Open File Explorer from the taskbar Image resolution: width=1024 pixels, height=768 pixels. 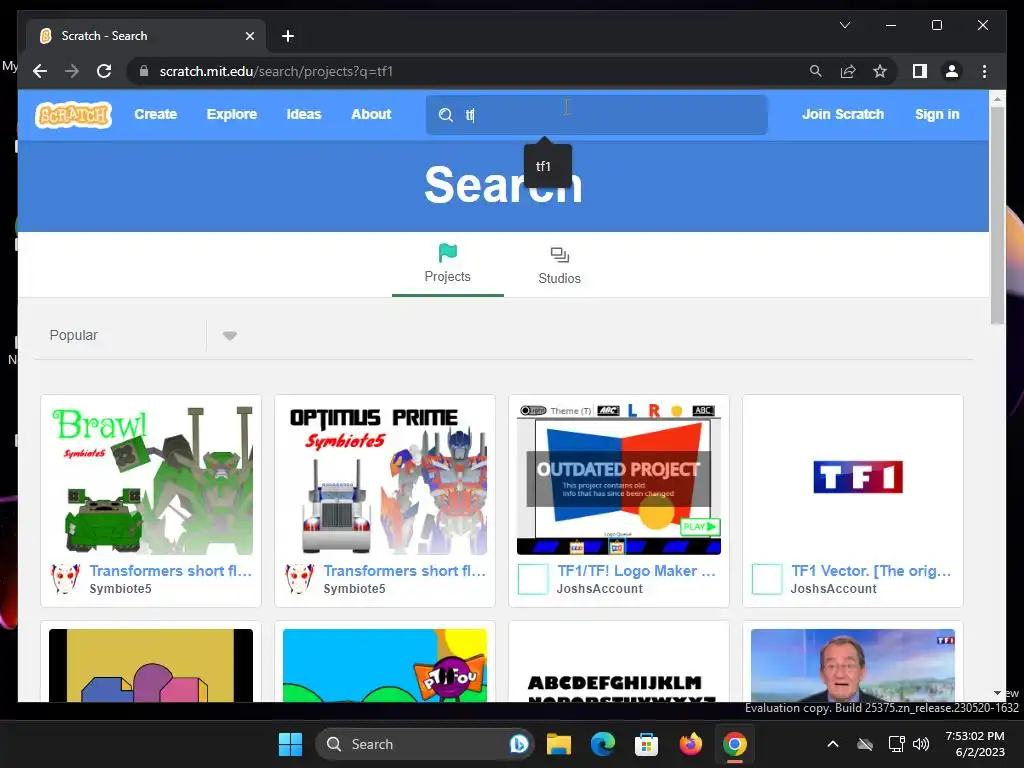tap(559, 744)
